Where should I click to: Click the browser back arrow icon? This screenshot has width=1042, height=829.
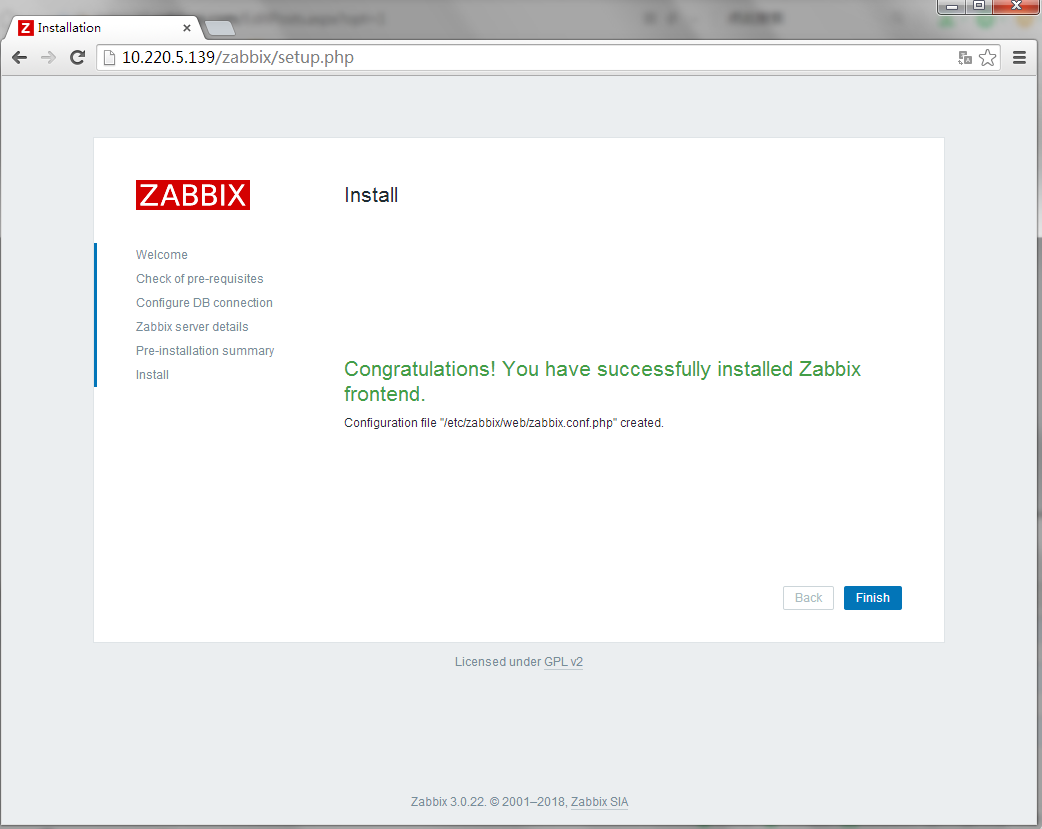[20, 58]
